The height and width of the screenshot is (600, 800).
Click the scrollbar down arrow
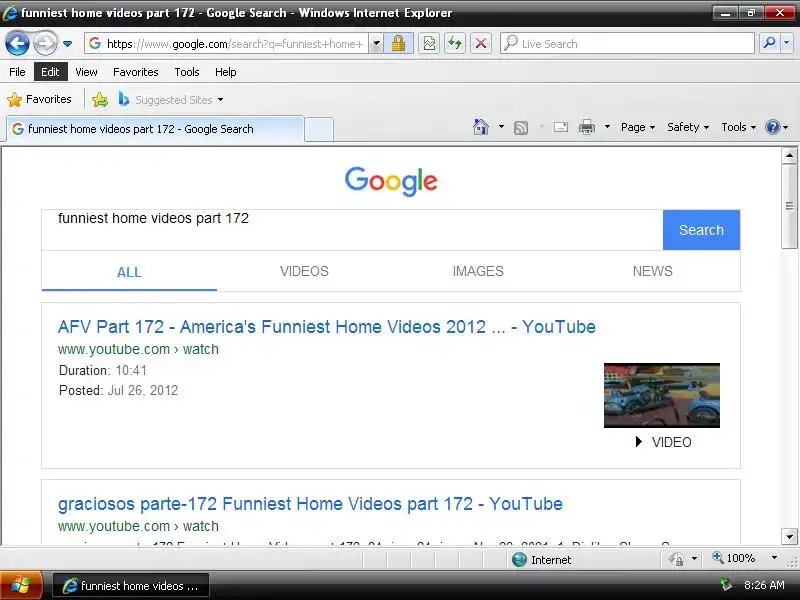(789, 536)
